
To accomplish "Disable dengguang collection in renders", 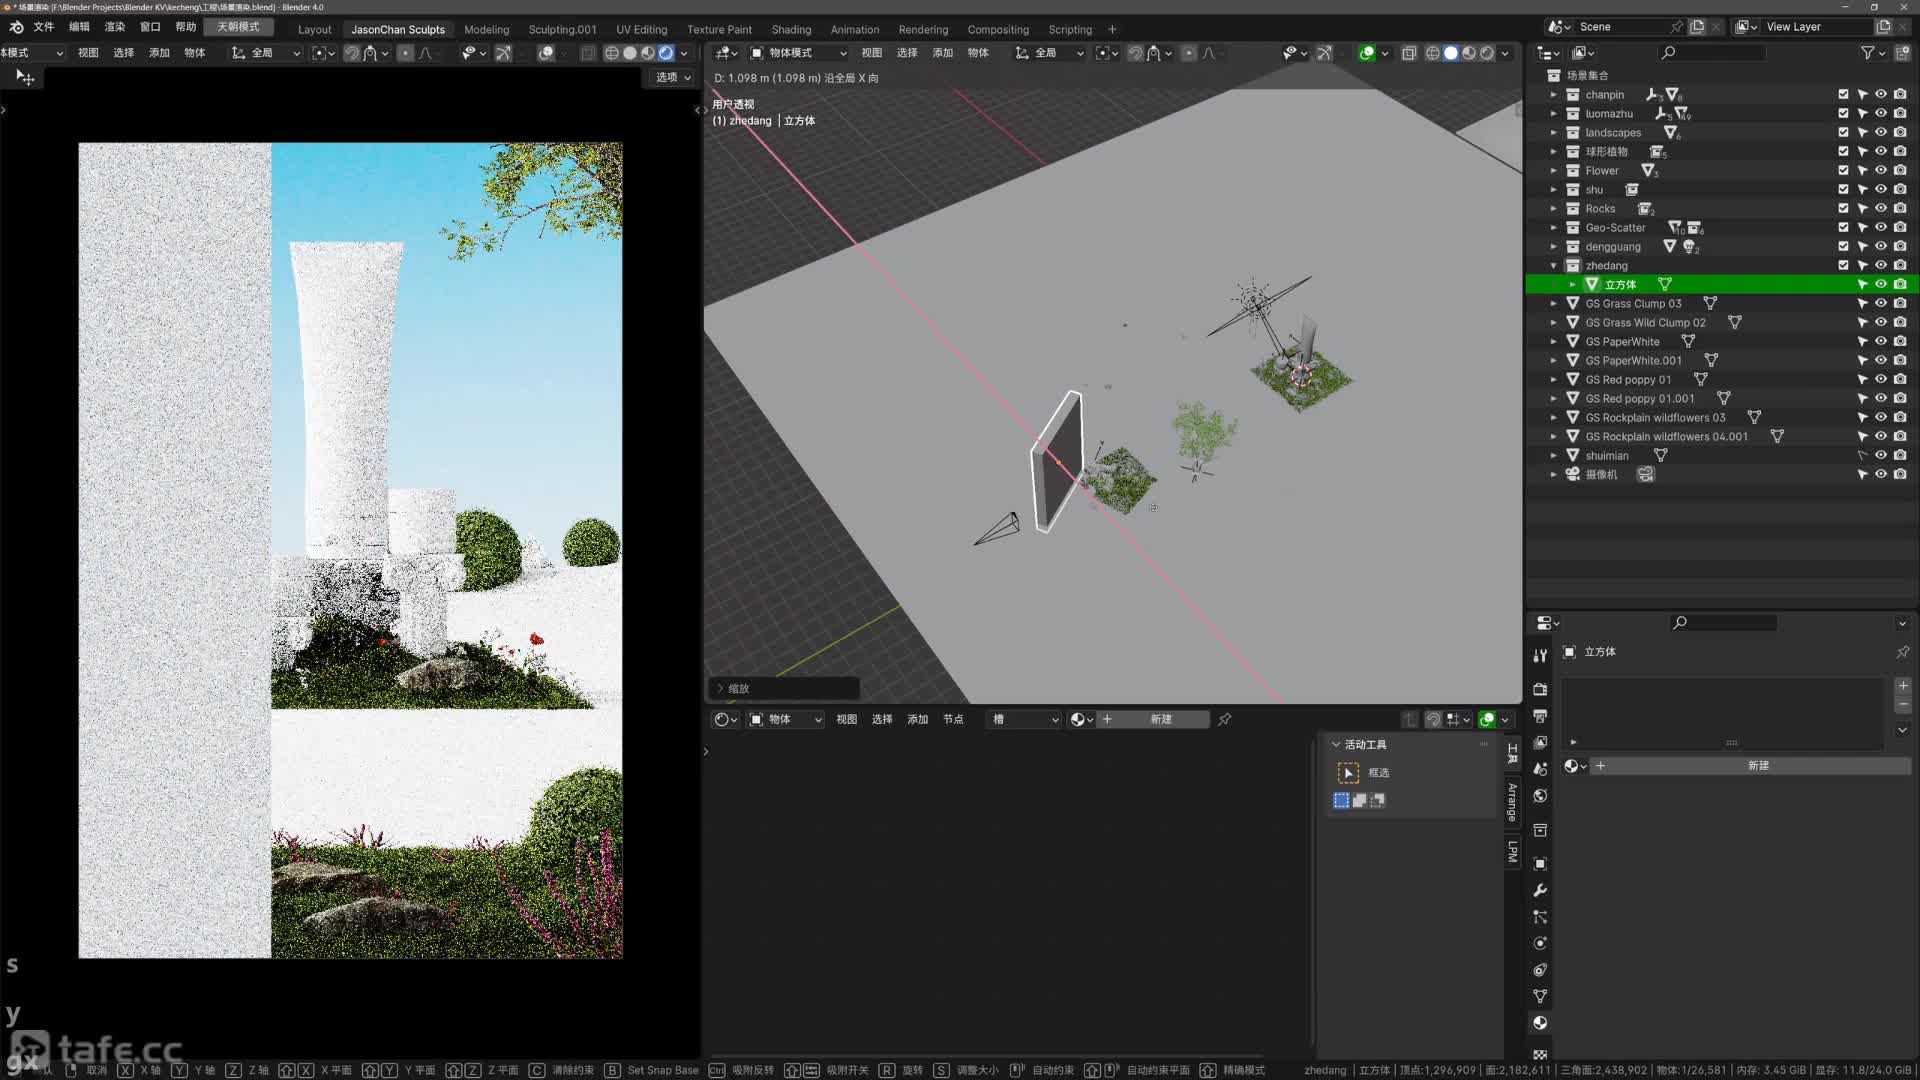I will pyautogui.click(x=1900, y=246).
